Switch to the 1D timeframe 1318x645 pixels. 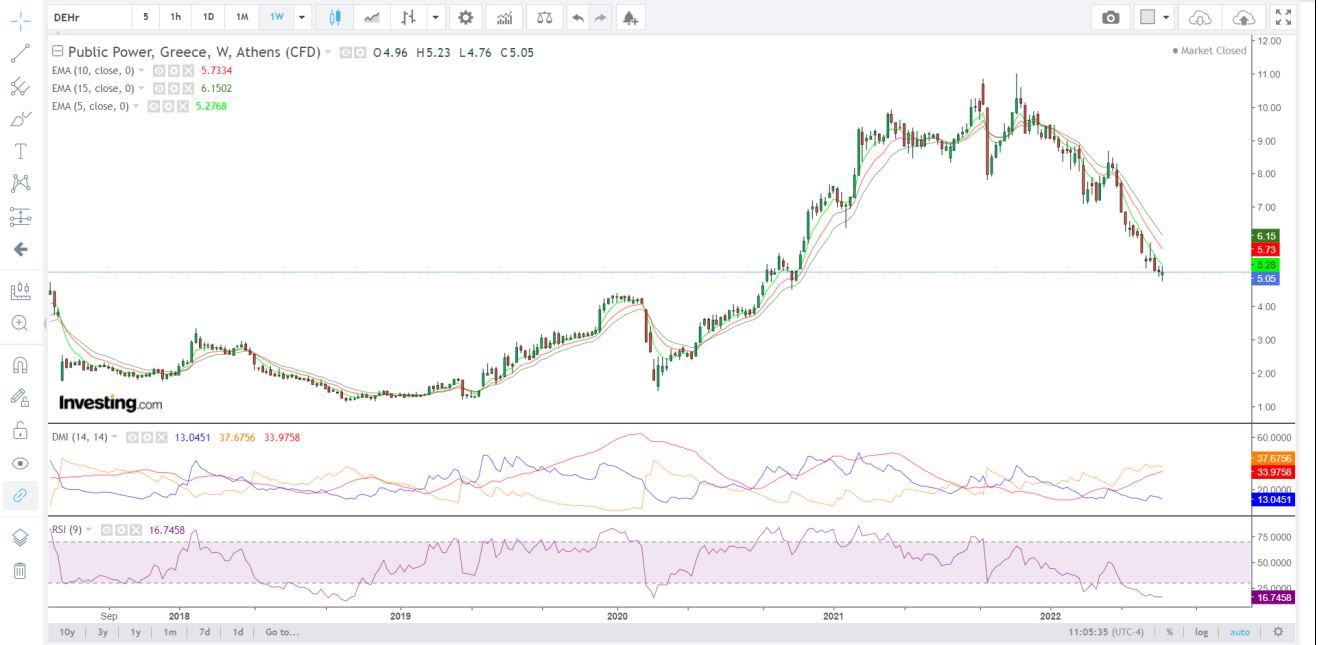208,17
